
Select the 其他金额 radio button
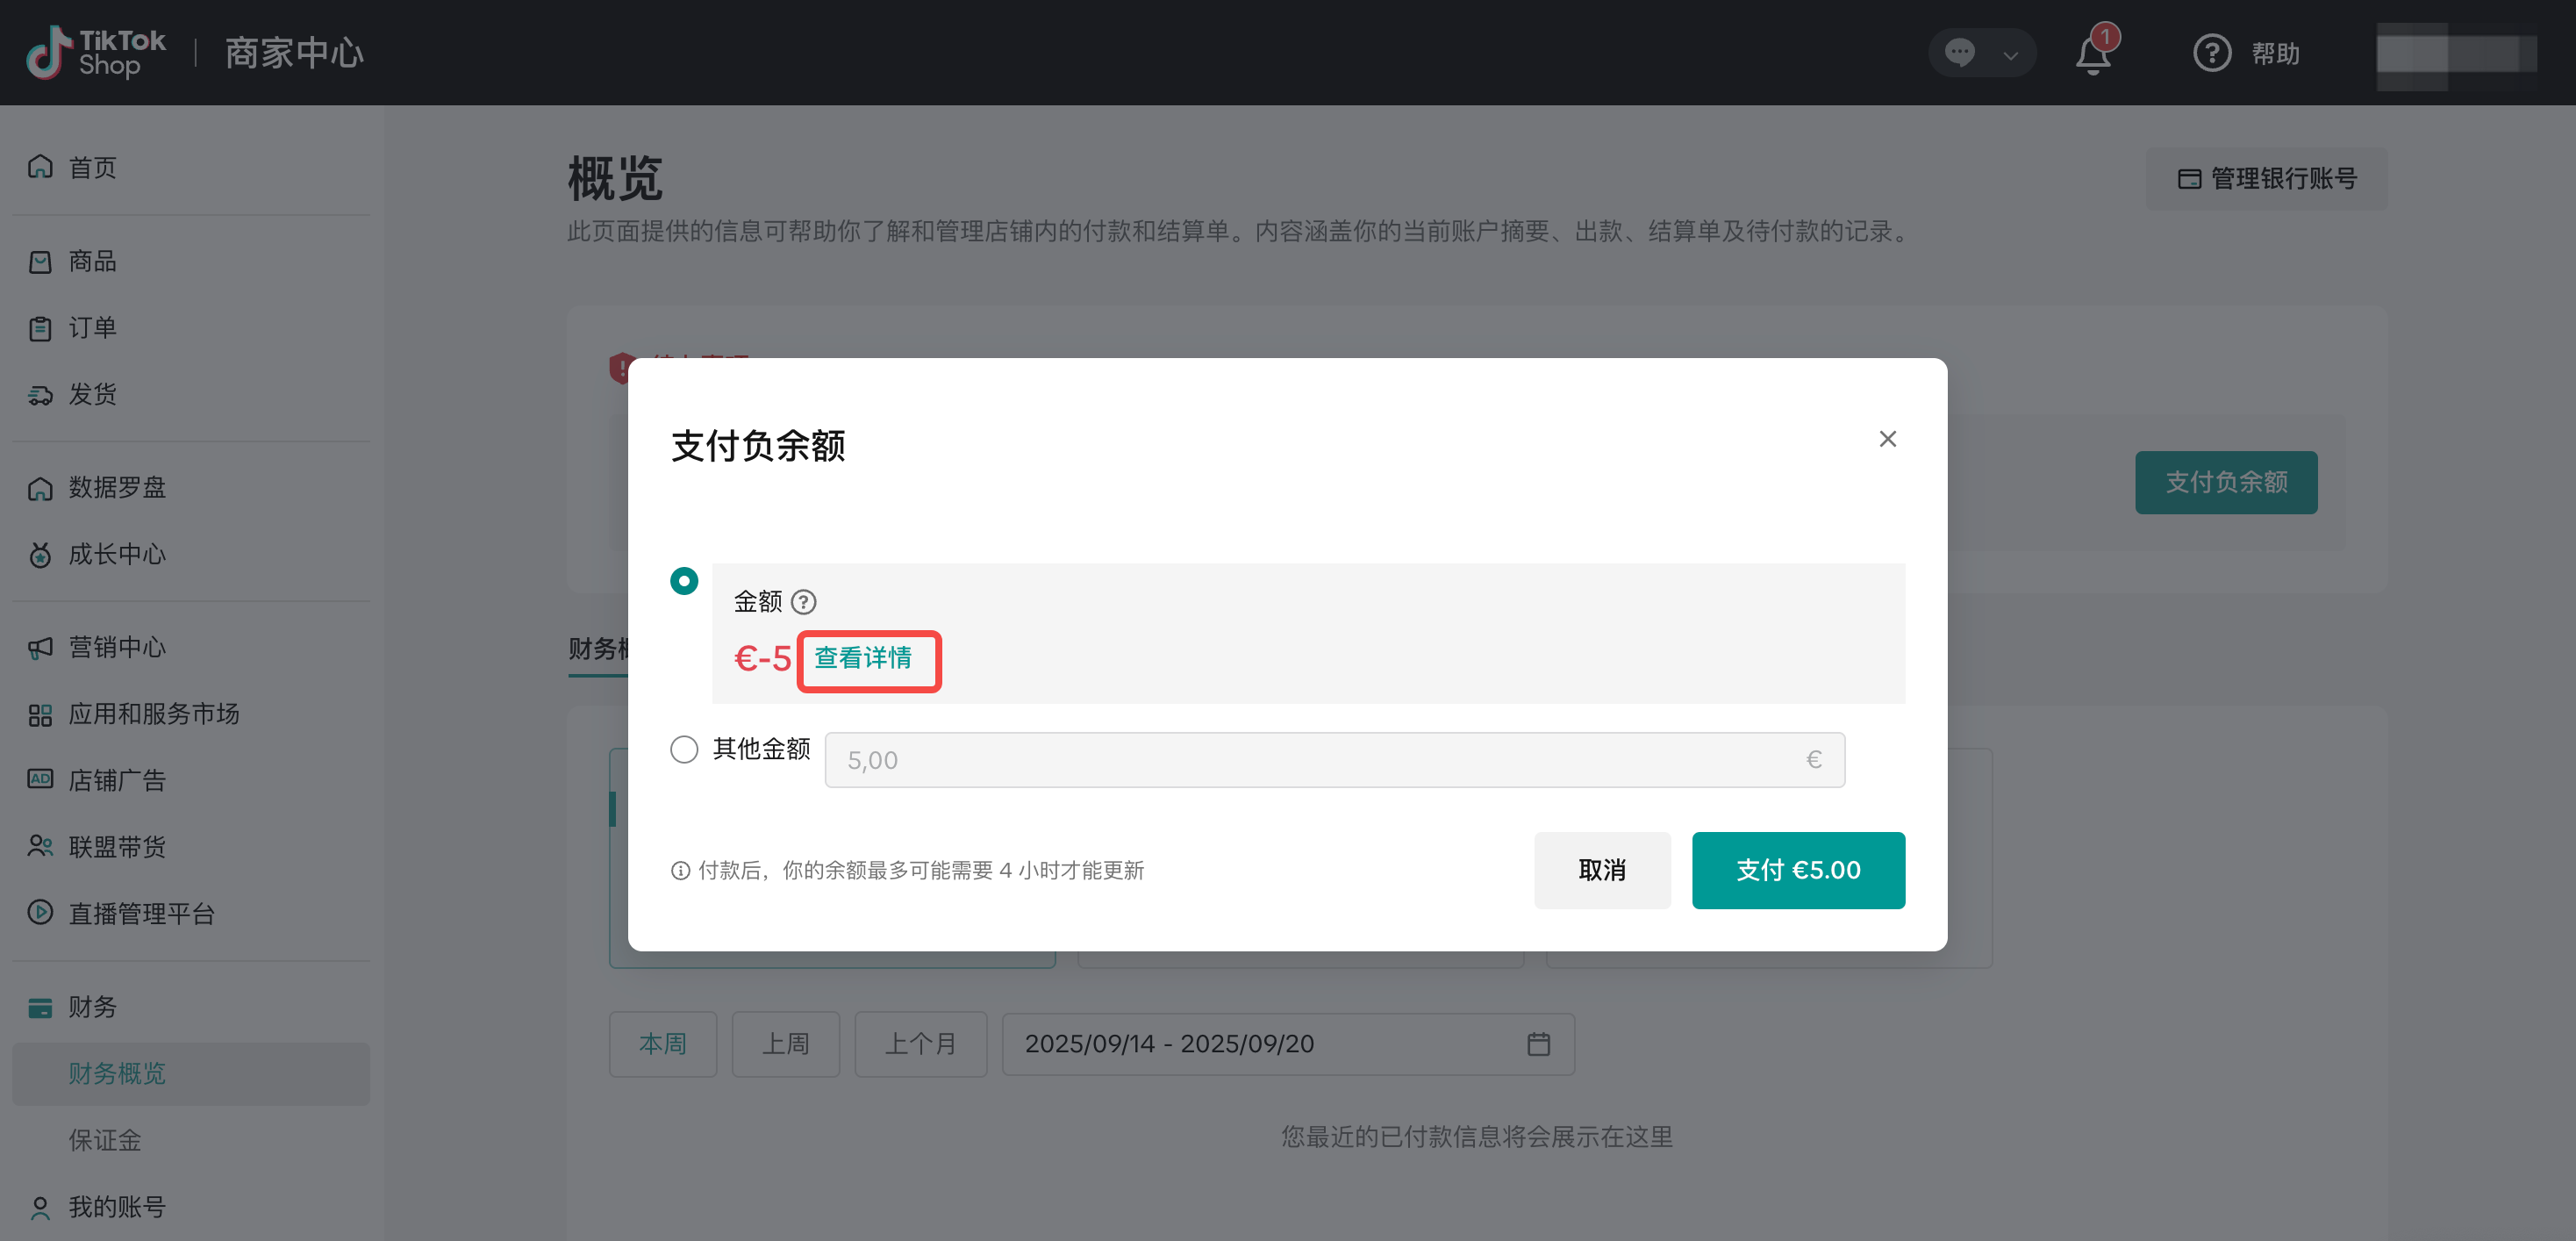coord(684,749)
